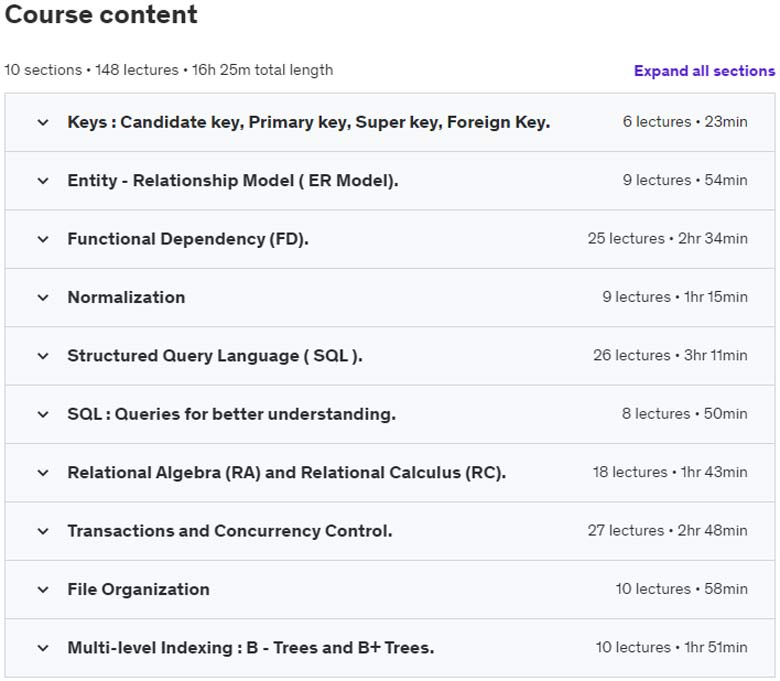This screenshot has width=780, height=681.
Task: Open the 'Structured Query Language ( SQL ).' title
Action: pos(215,356)
